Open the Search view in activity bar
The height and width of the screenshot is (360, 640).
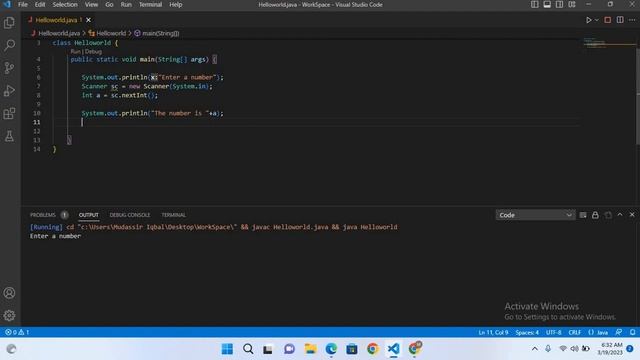9,45
